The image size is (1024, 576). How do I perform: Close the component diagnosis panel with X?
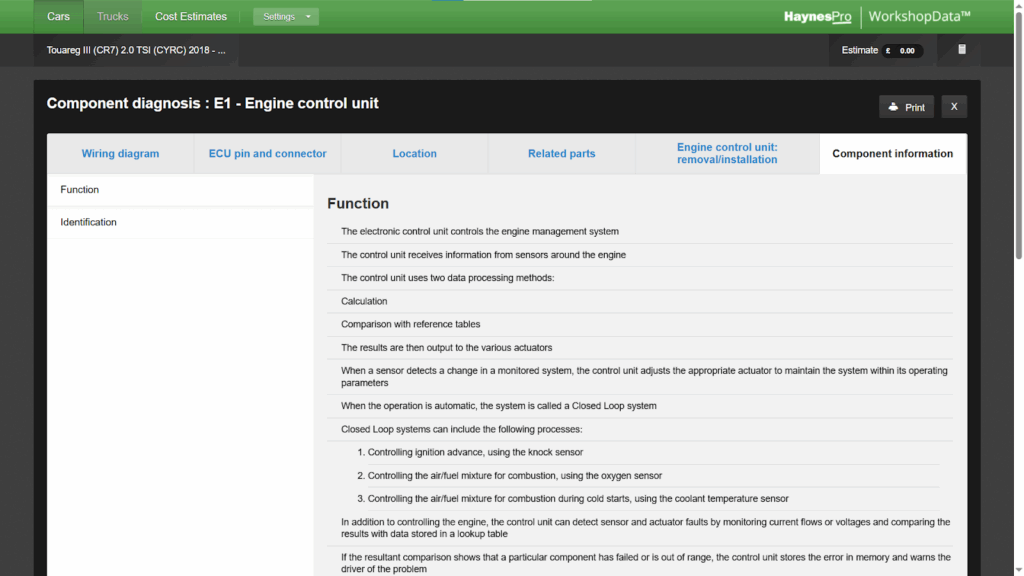[954, 107]
